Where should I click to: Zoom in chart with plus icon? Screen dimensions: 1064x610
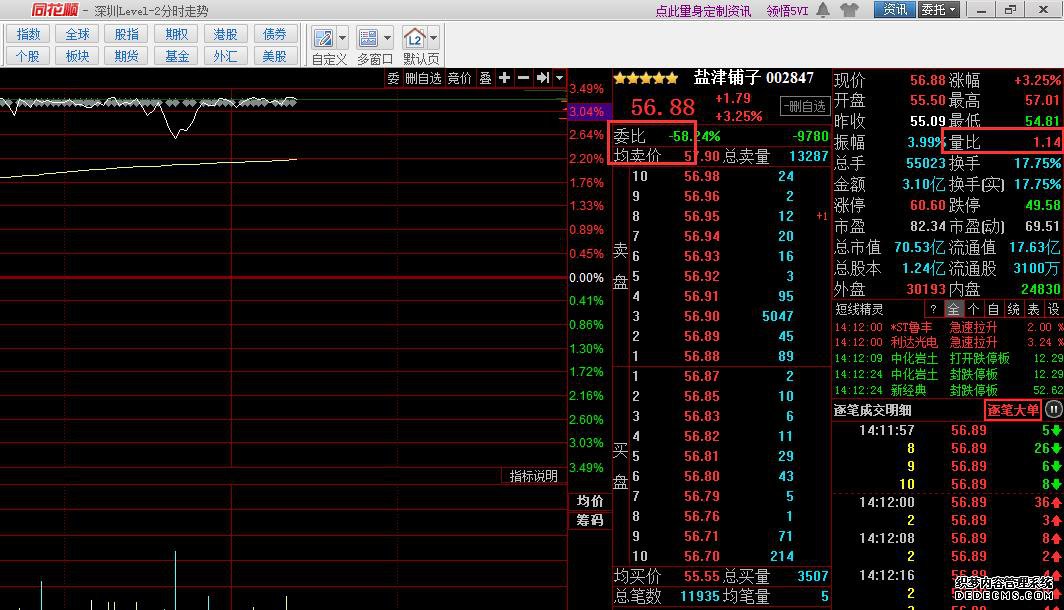[504, 78]
